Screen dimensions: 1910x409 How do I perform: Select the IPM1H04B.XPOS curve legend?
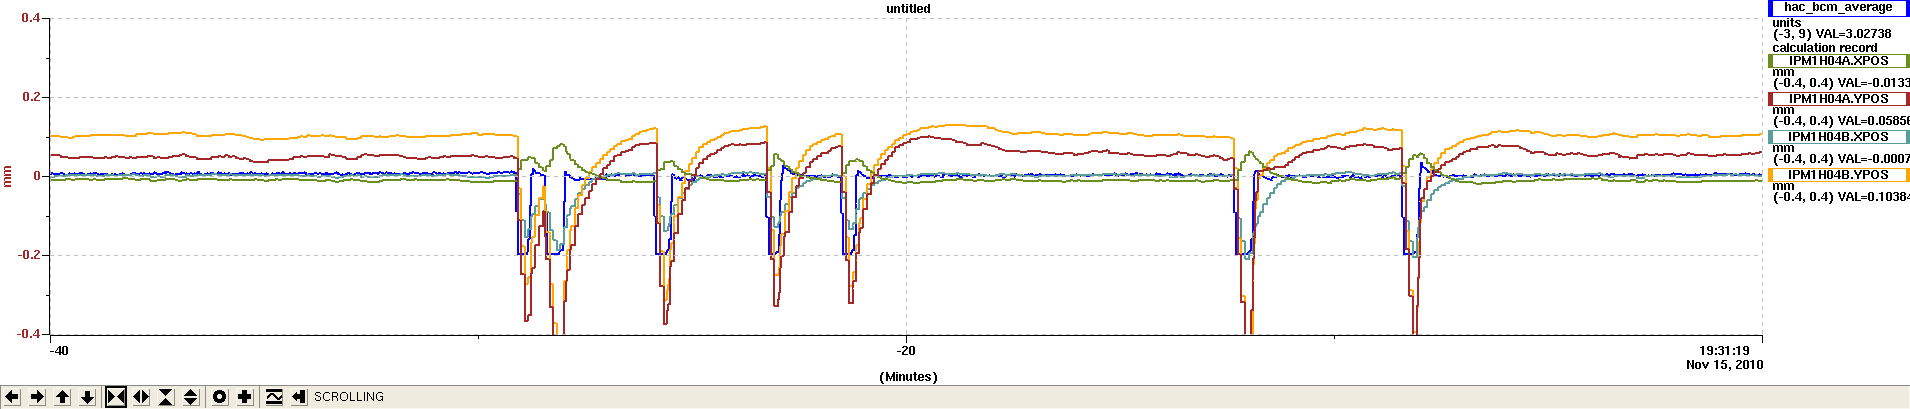pos(1838,137)
